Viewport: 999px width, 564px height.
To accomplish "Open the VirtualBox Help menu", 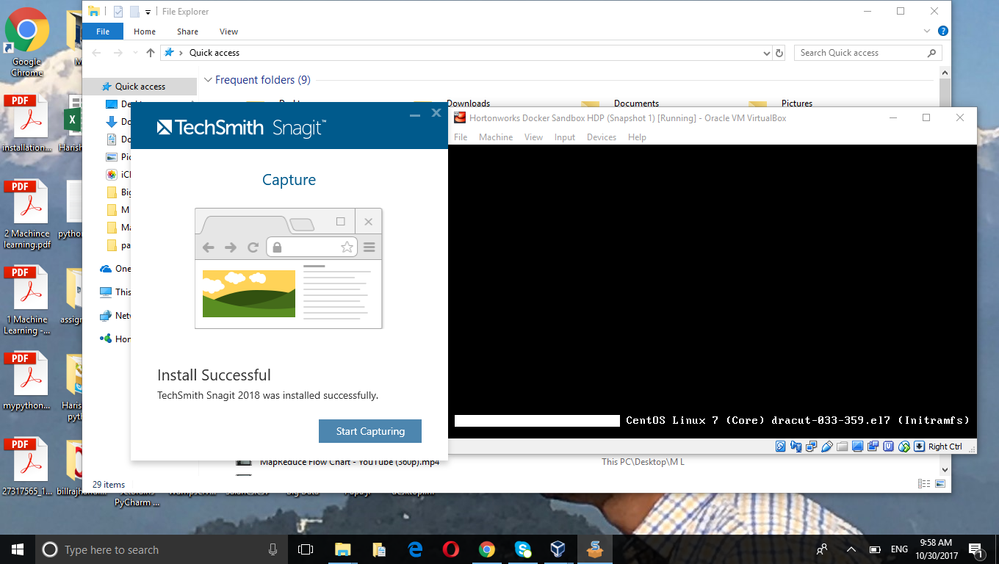I will pyautogui.click(x=637, y=137).
